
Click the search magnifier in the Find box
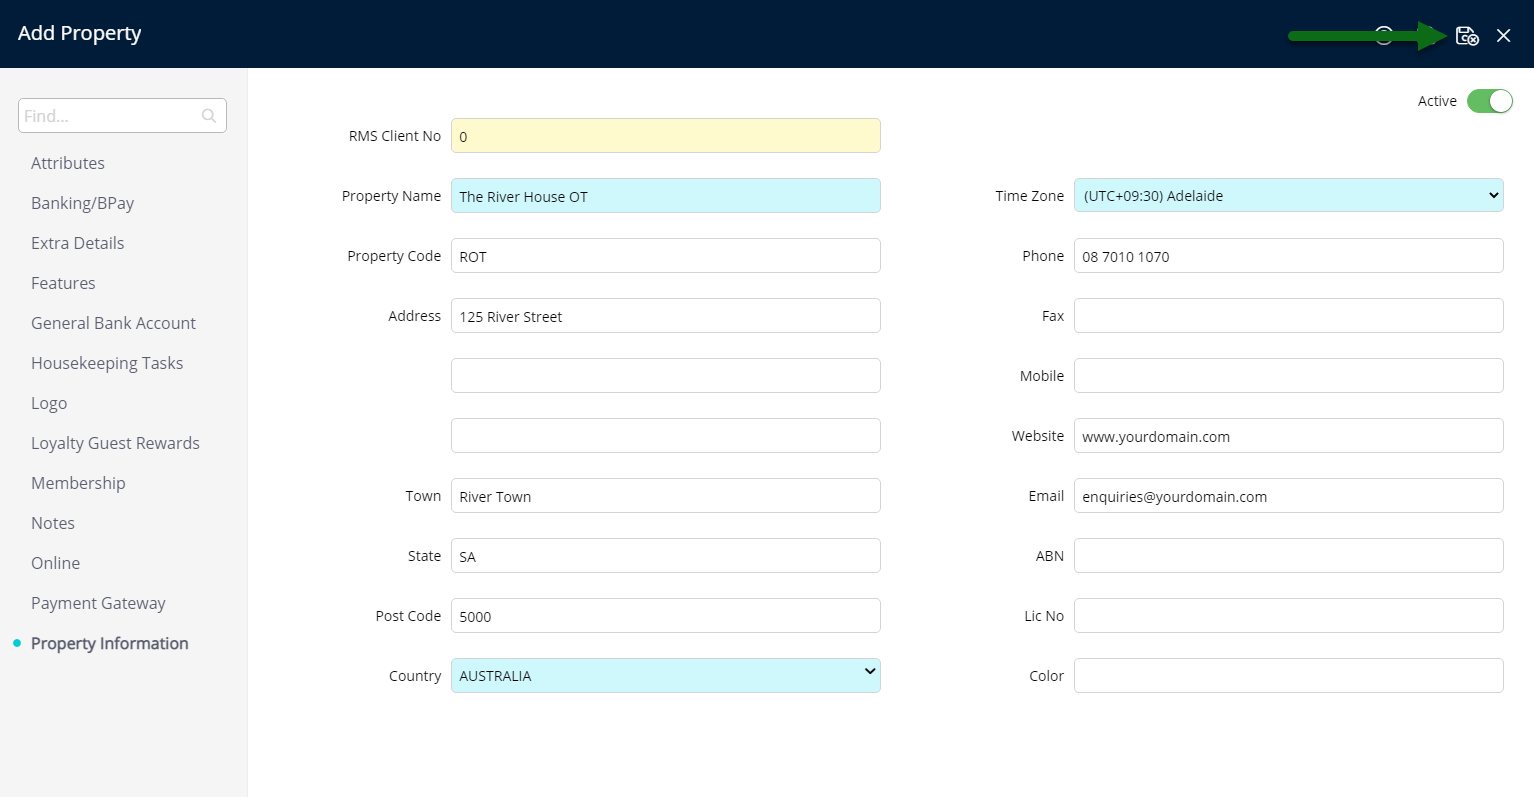[x=208, y=115]
